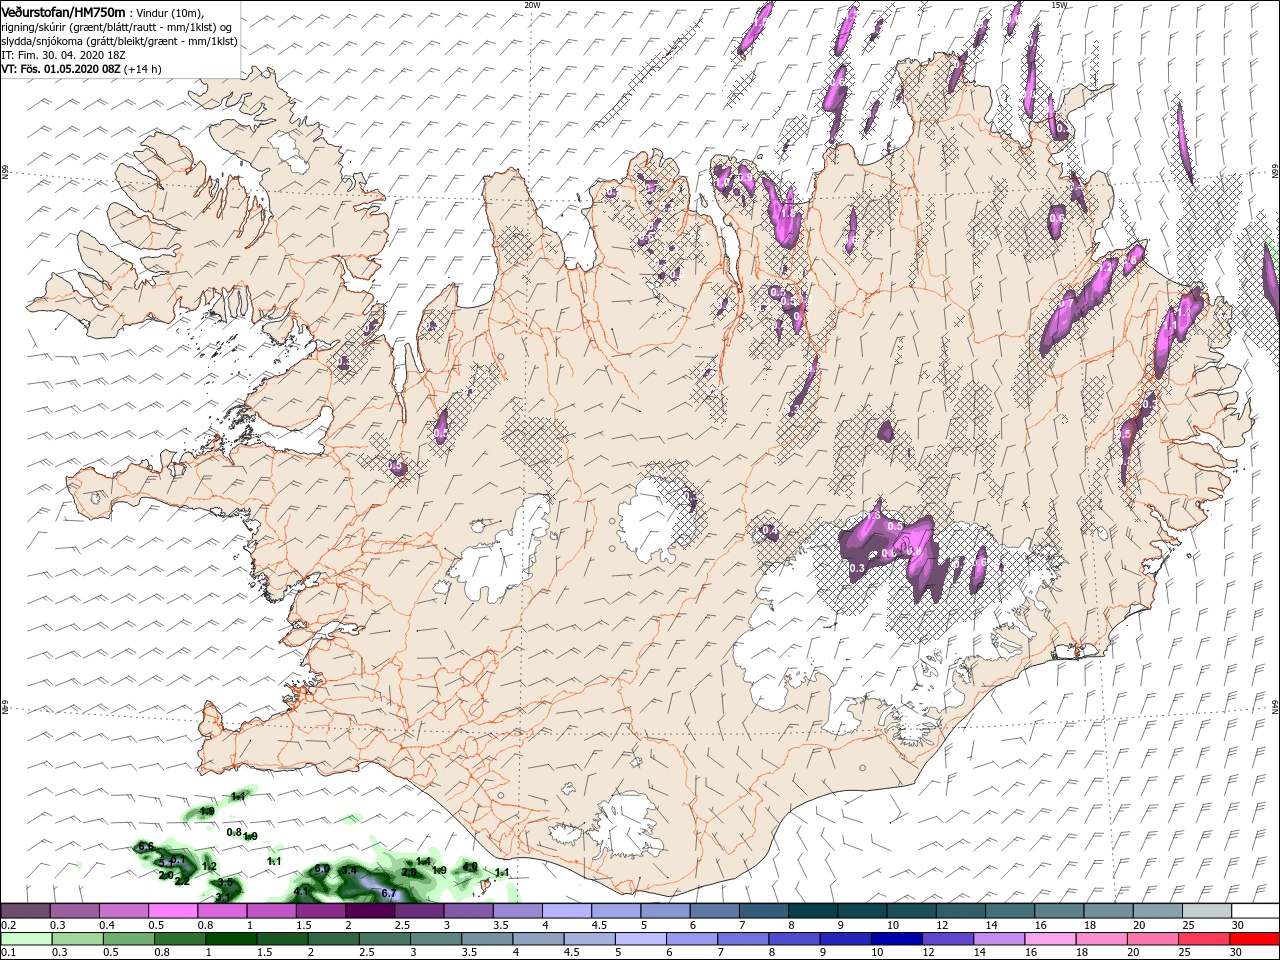Select the lightest green 0.1 swatch in lower legend
This screenshot has width=1280, height=960.
tap(25, 939)
